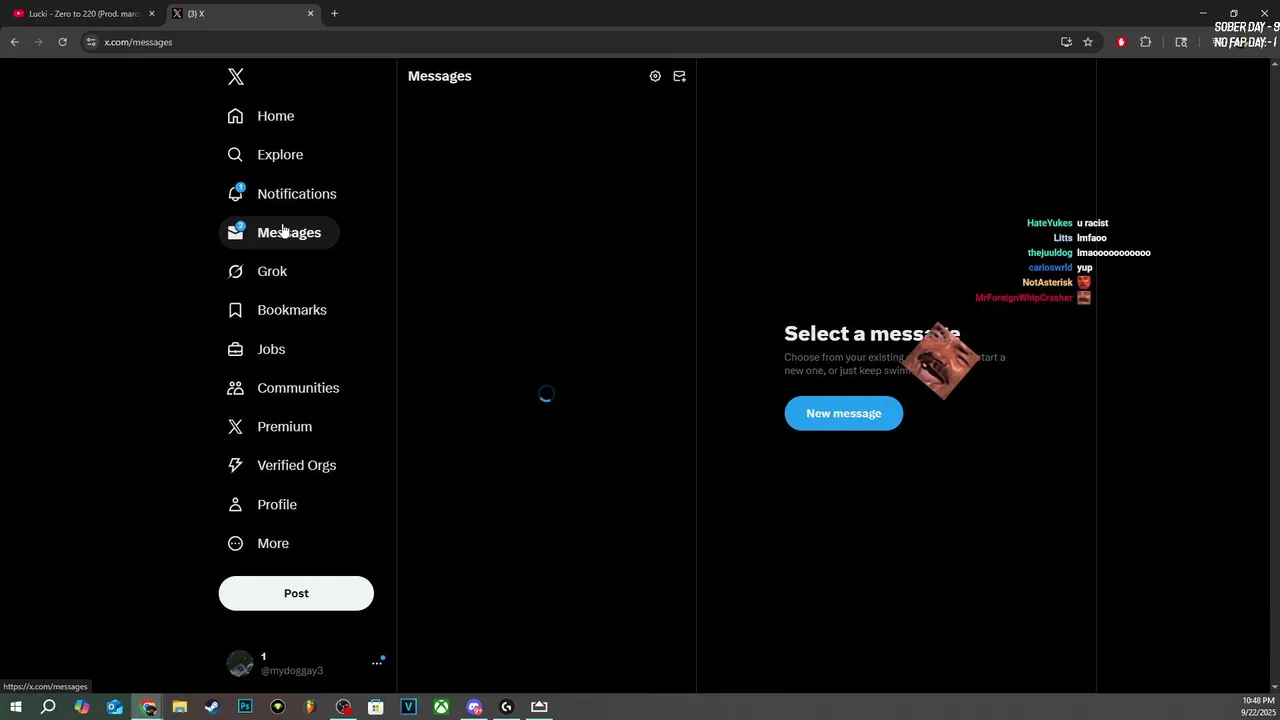
Task: Click the "Select a message" heading
Action: [x=872, y=334]
